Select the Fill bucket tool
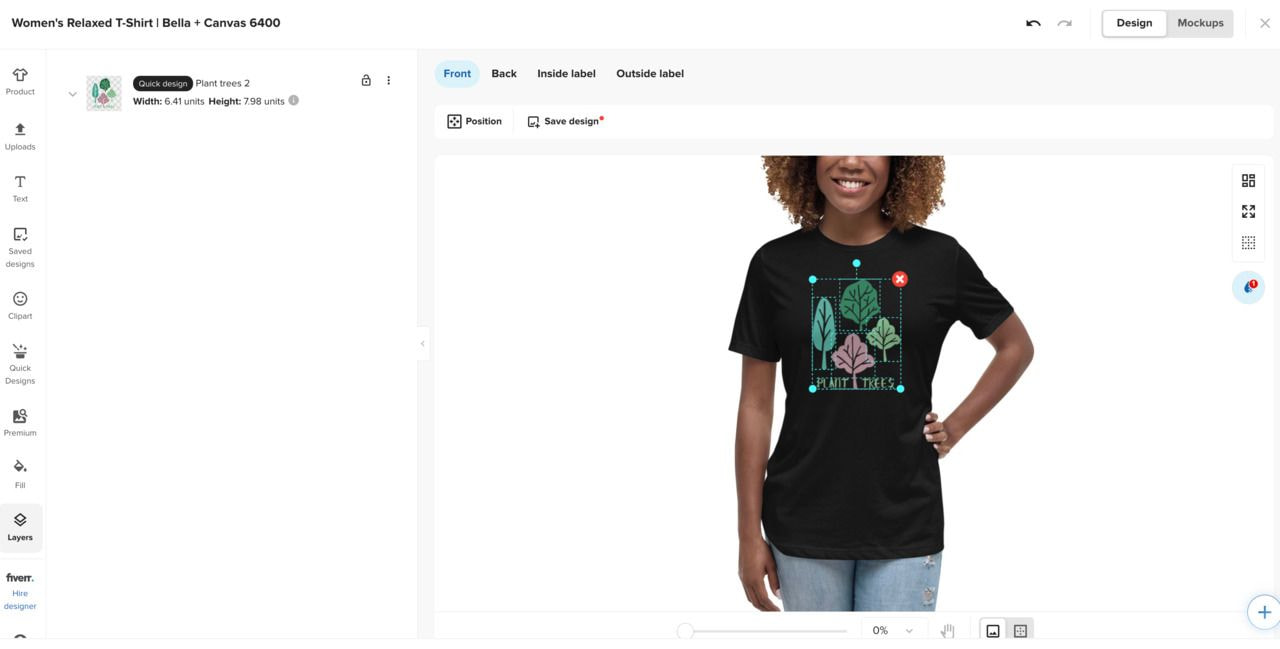Image resolution: width=1280 pixels, height=649 pixels. (x=20, y=474)
